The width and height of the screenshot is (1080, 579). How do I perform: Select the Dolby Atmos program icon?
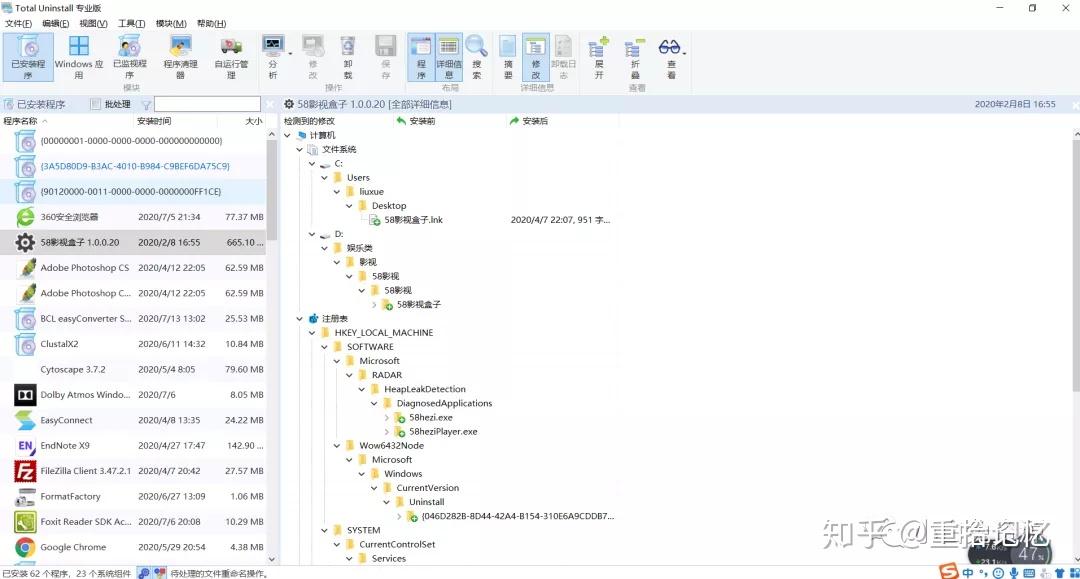click(x=25, y=394)
